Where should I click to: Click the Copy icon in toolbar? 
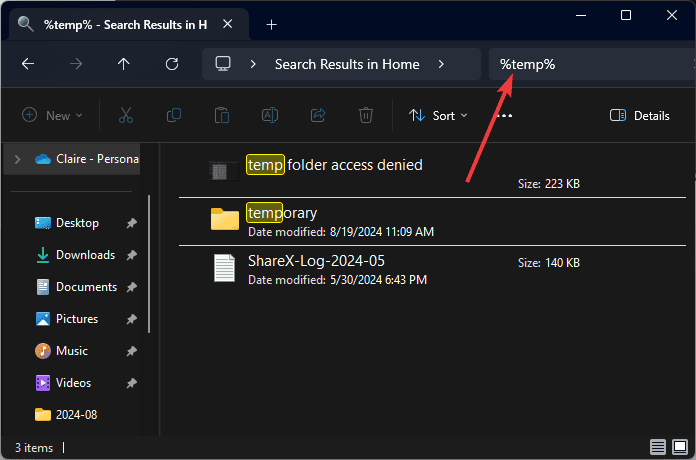click(x=173, y=115)
